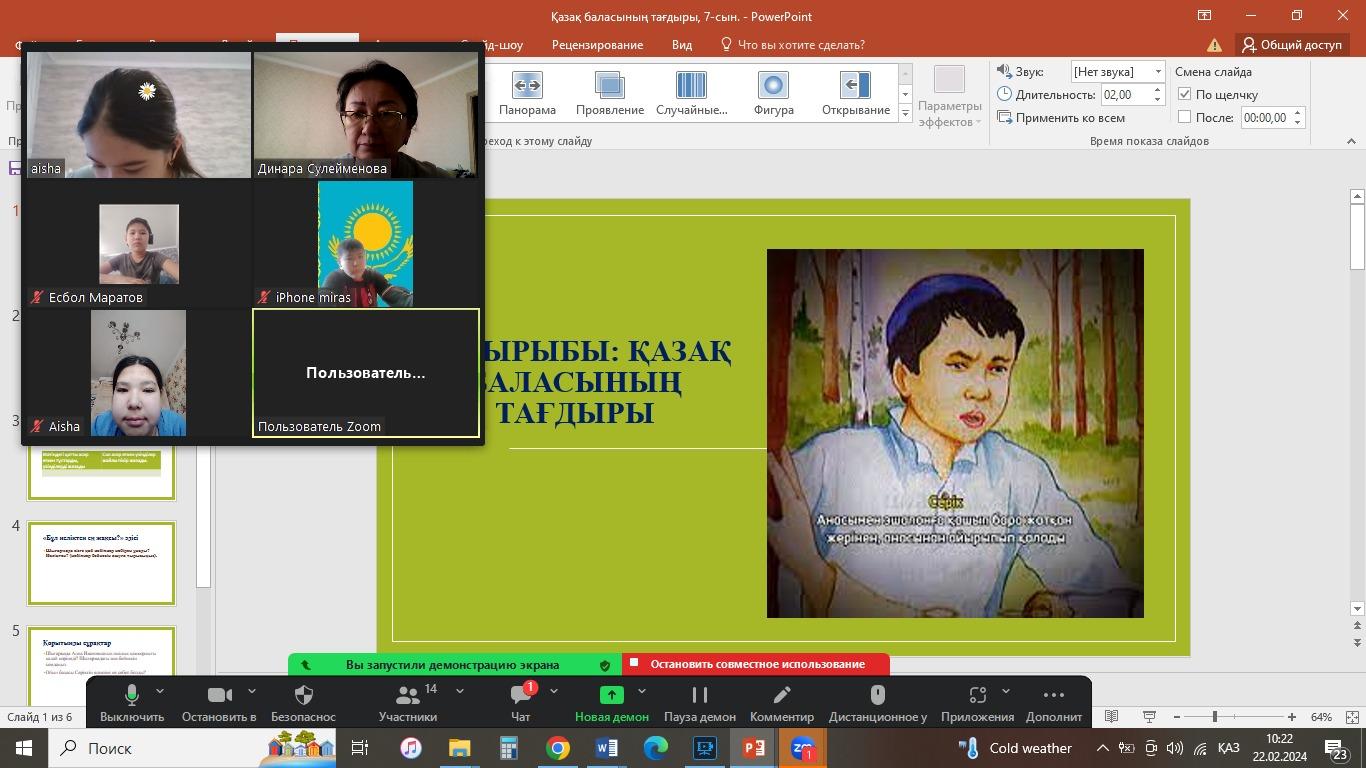Adjust the status bar zoom slider
Screen dimensions: 1366x768
[1215, 717]
